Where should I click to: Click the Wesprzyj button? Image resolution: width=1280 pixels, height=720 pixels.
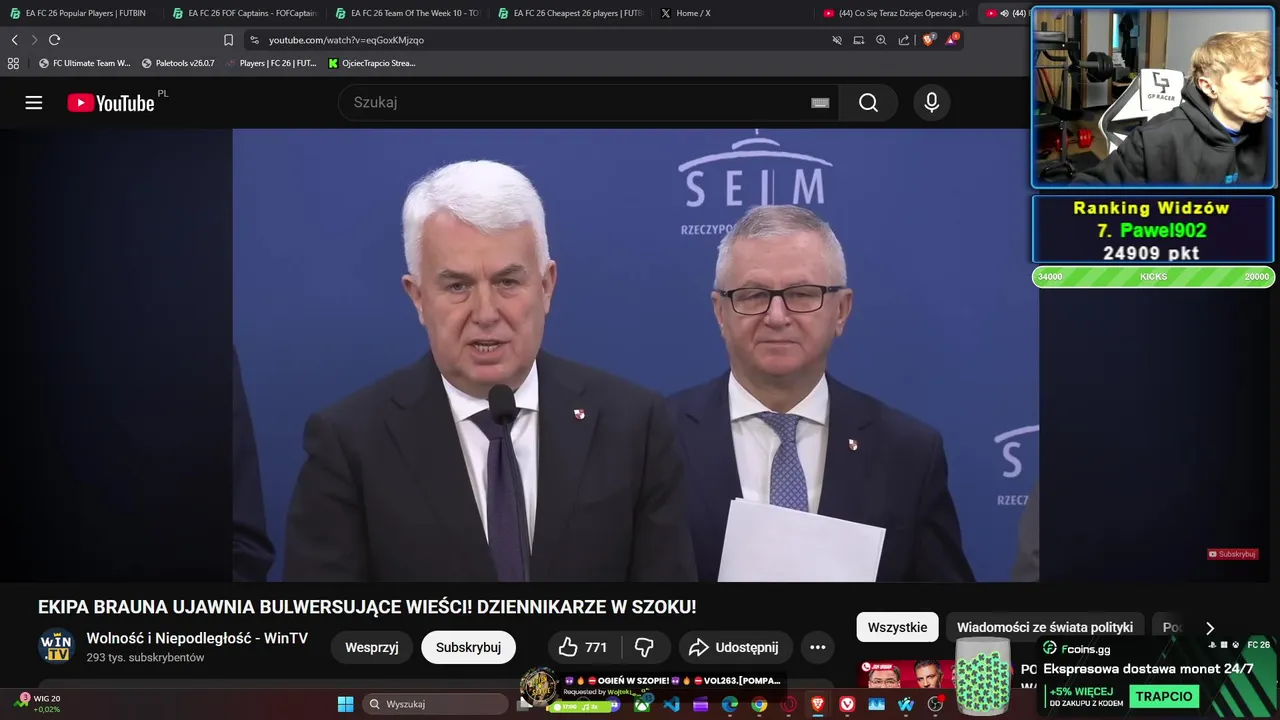[x=372, y=647]
